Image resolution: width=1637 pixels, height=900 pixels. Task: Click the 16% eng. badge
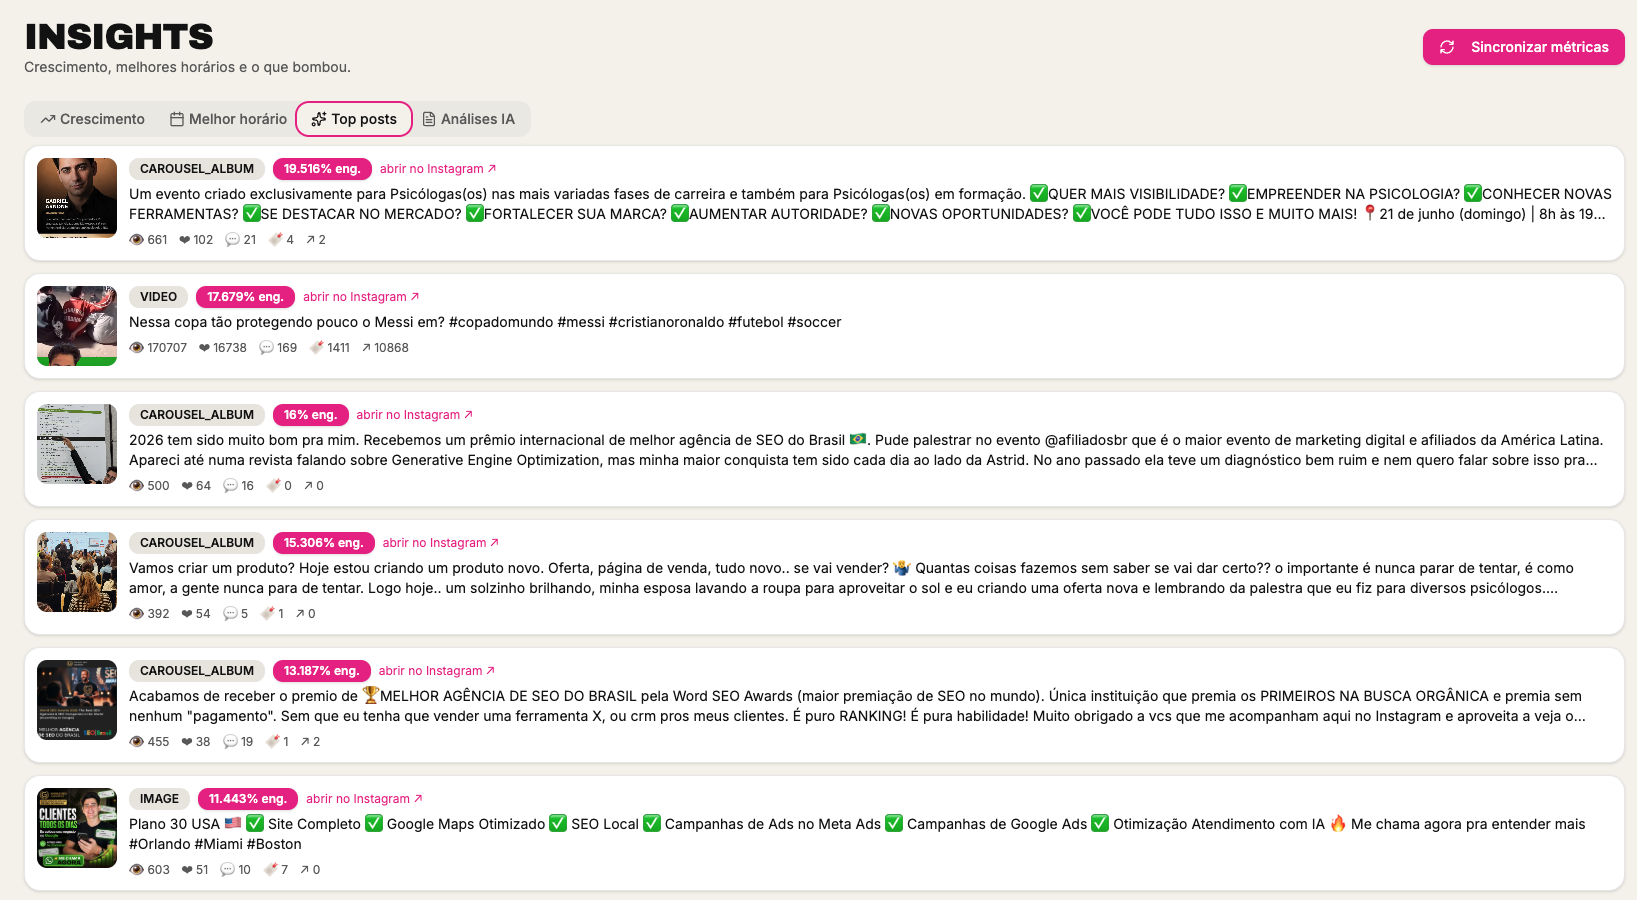[x=310, y=415]
